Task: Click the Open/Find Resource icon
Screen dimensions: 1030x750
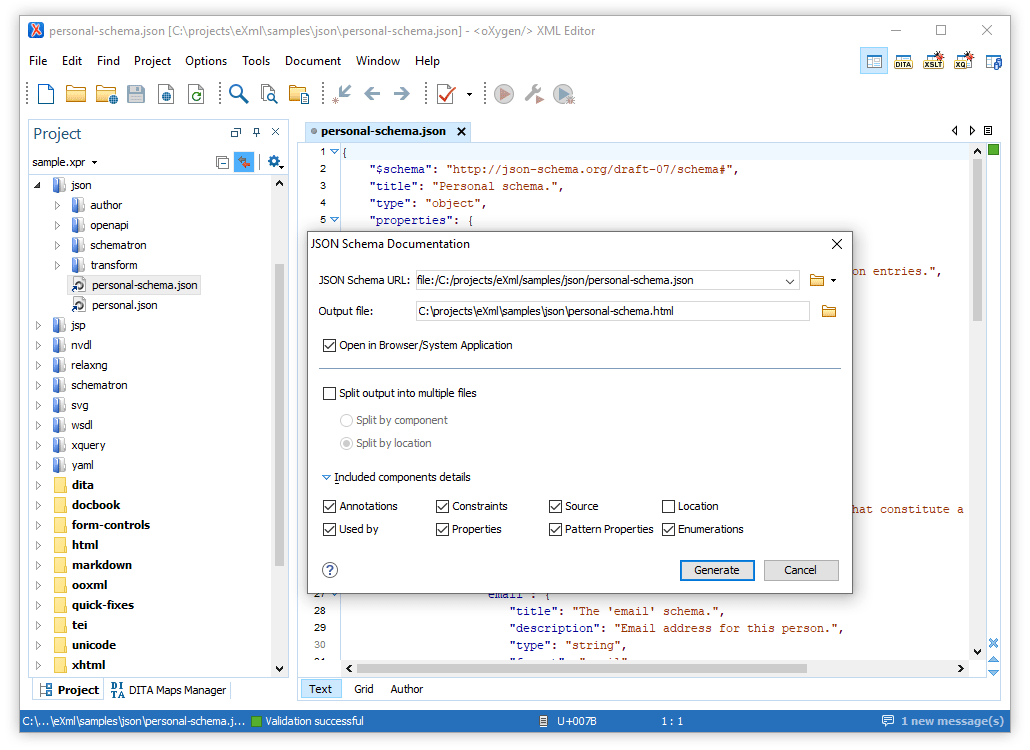Action: (x=299, y=95)
